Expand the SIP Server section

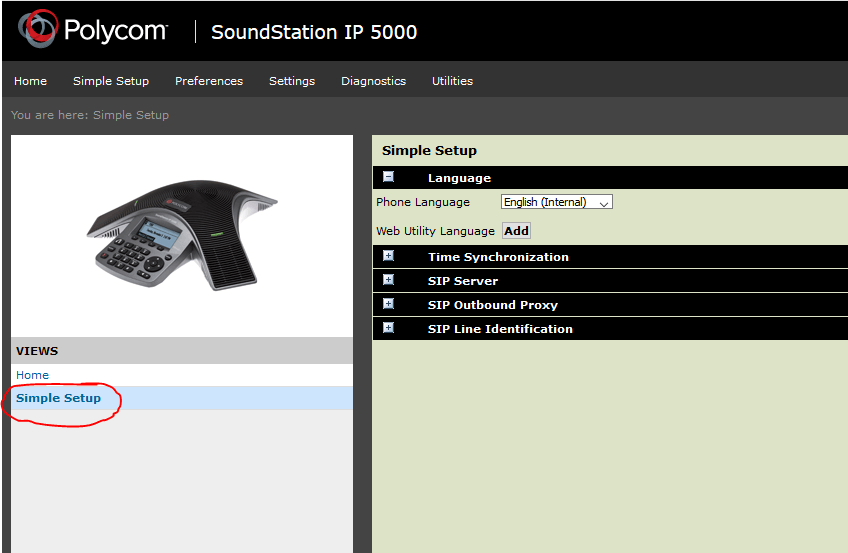[x=388, y=279]
